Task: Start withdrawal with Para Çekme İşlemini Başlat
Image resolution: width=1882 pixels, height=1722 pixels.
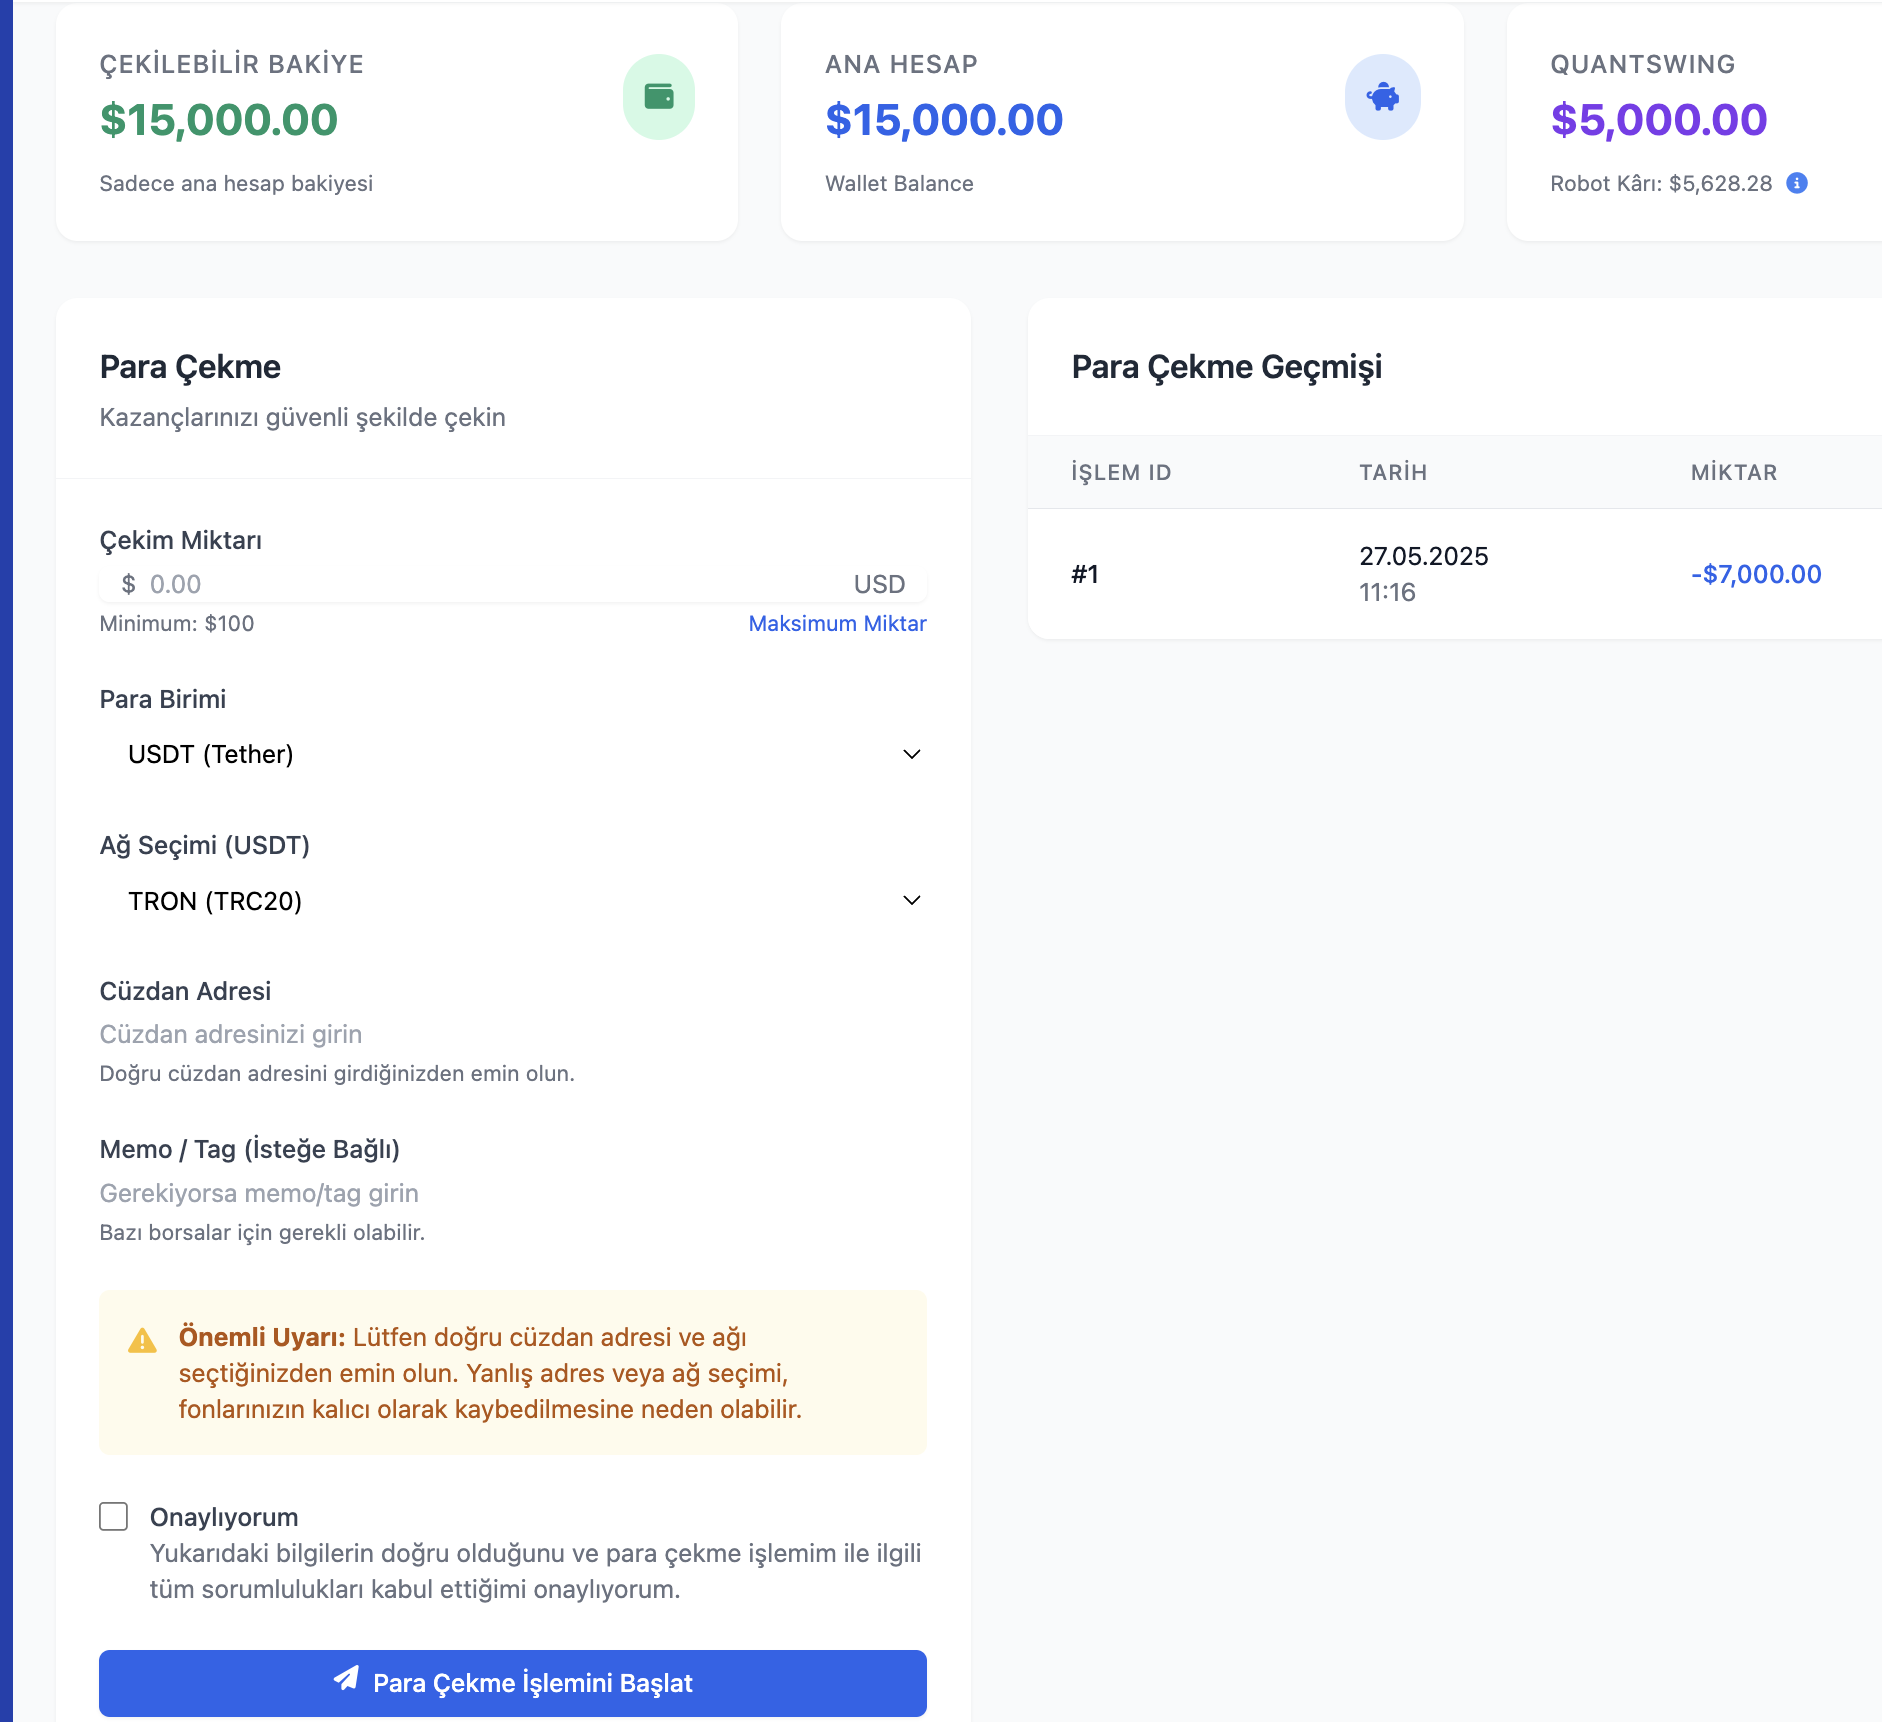Action: (513, 1683)
